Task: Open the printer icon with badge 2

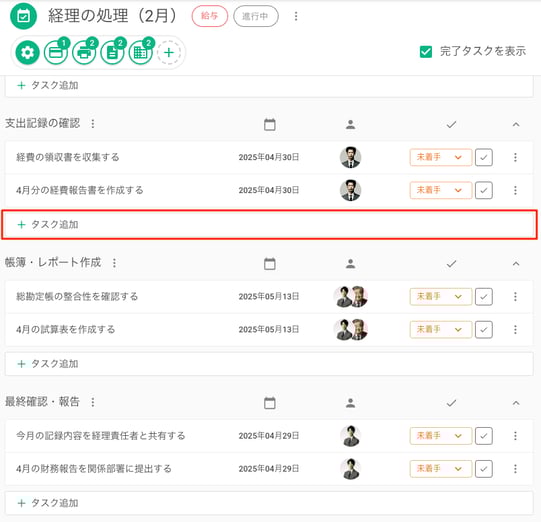Action: [84, 53]
